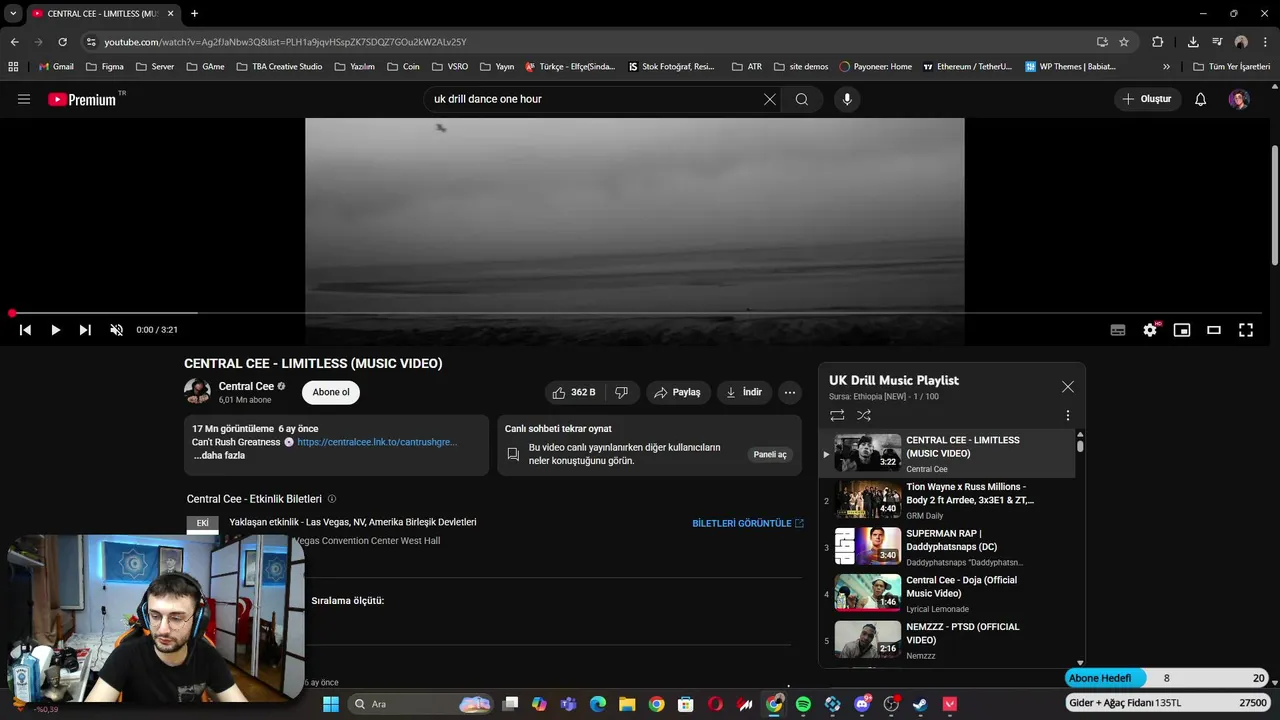Open BİLETLERİ GÖRÜNTÜLE tickets link
This screenshot has width=1280, height=720.
point(748,523)
